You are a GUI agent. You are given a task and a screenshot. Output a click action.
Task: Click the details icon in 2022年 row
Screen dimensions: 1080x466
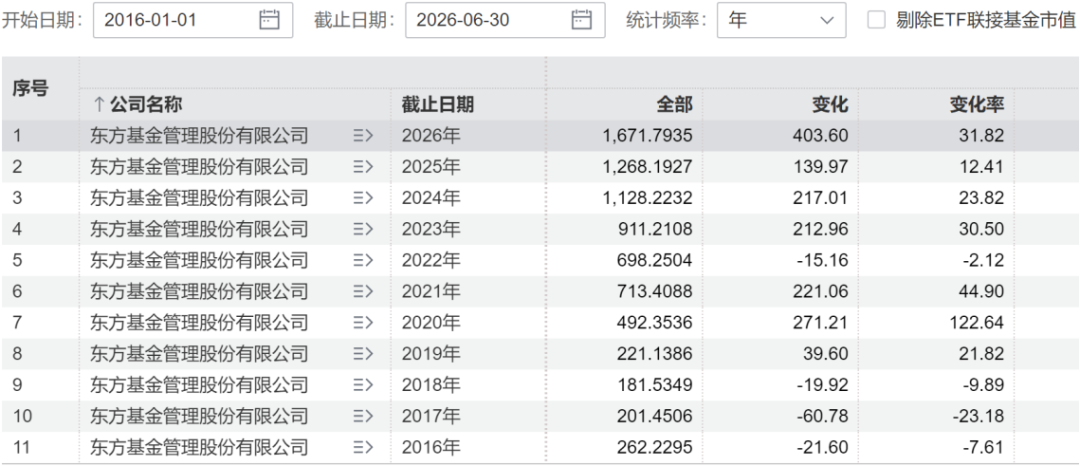pos(362,261)
